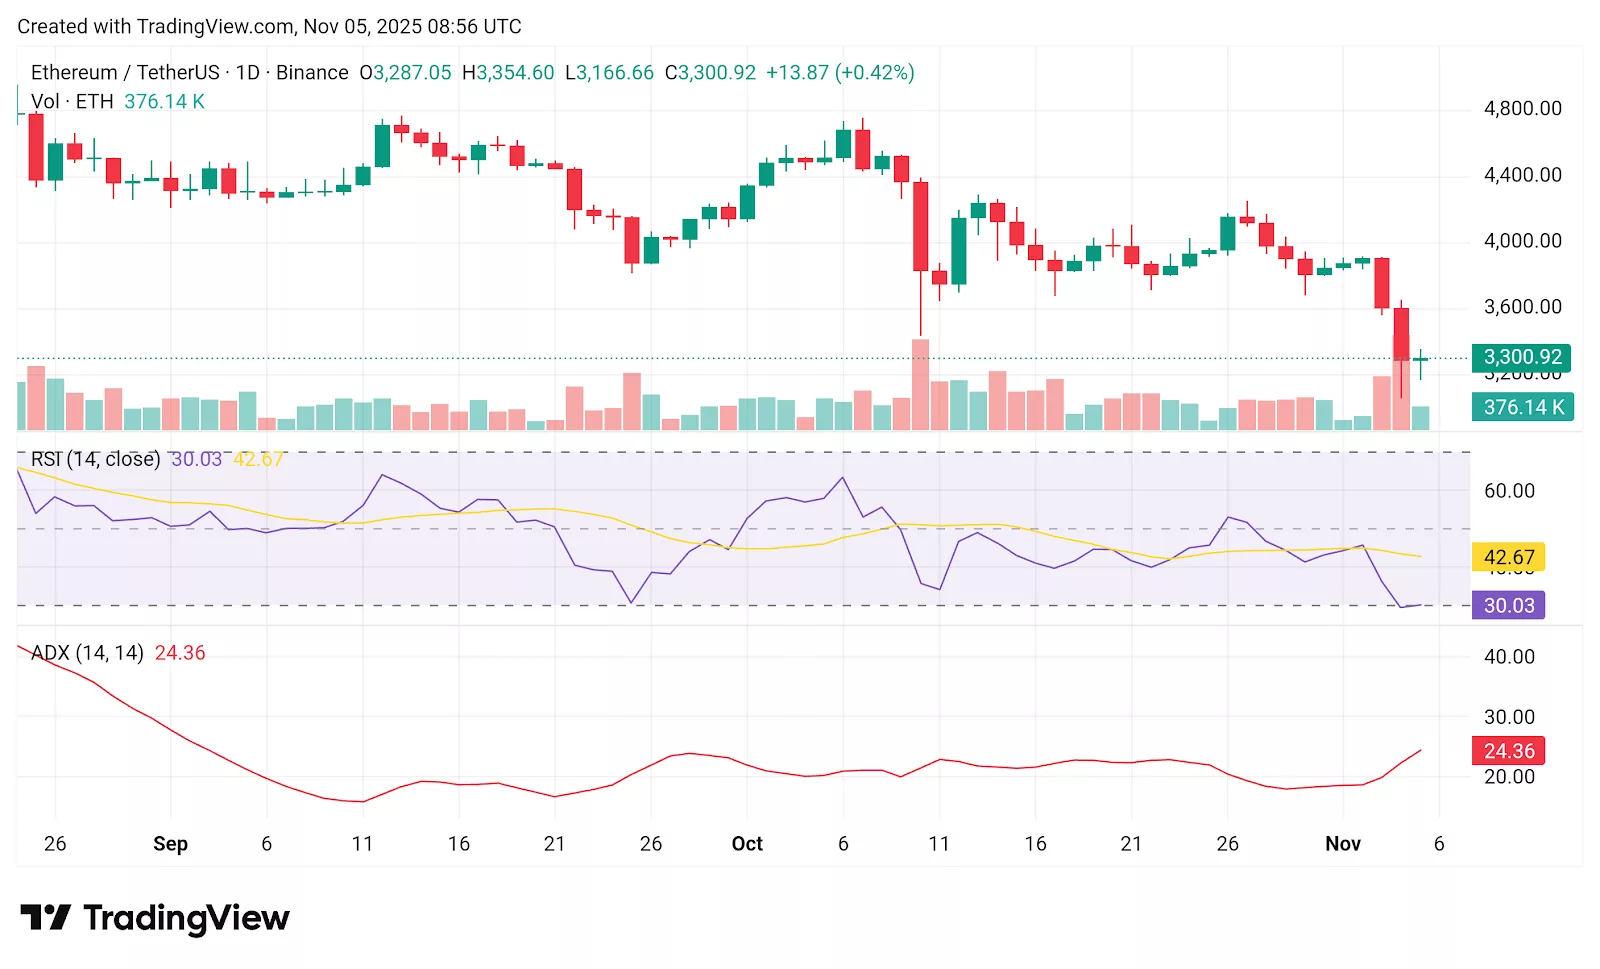Viewport: 1600px width, 969px height.
Task: Click the purple 30.03 RSI value badge
Action: 1508,605
